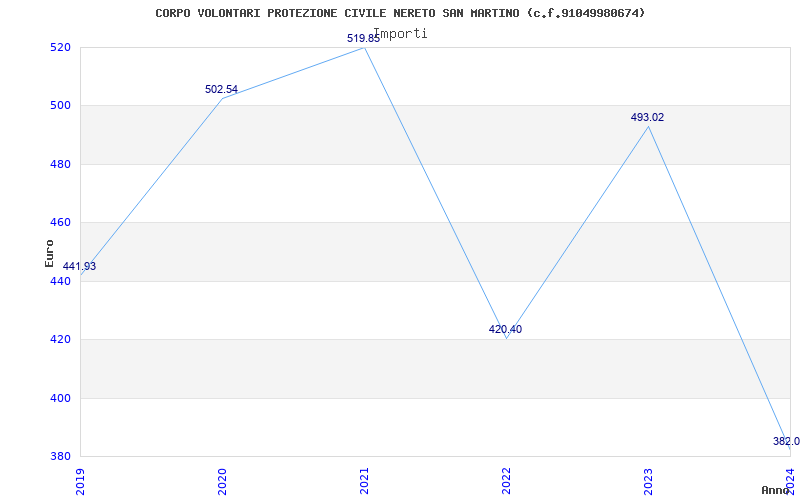Click the 2022 x-axis year label
Screen dimensions: 800x500
pos(506,481)
